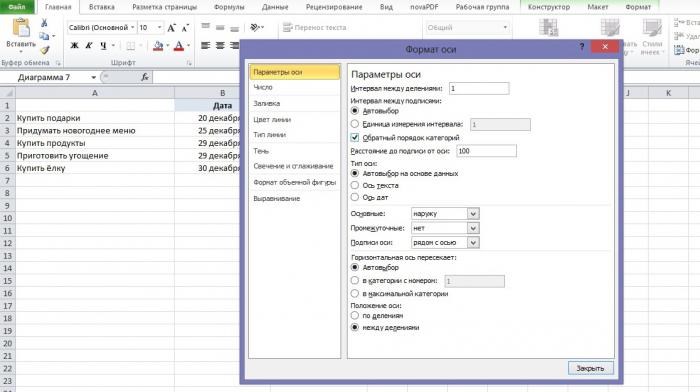Viewport: 700px width, 392px height.
Task: Open the Тень section in dialog
Action: point(294,151)
